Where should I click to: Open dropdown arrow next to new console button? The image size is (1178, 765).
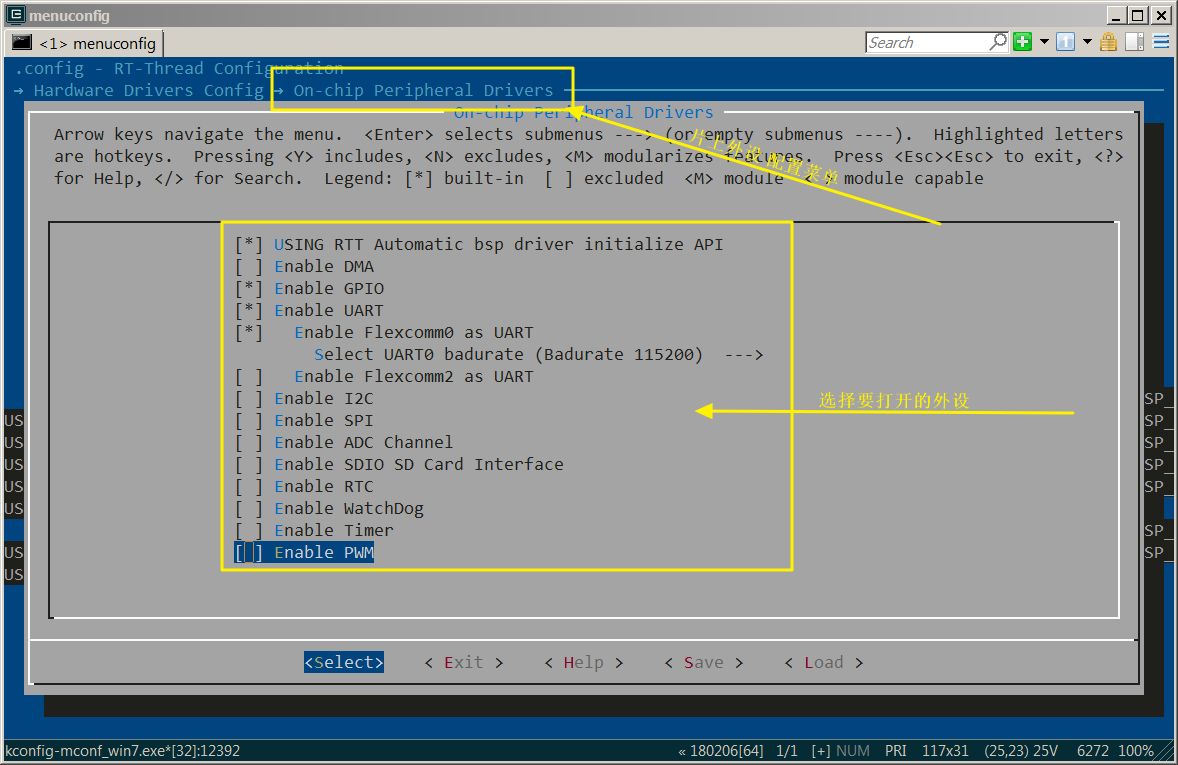[x=1044, y=42]
